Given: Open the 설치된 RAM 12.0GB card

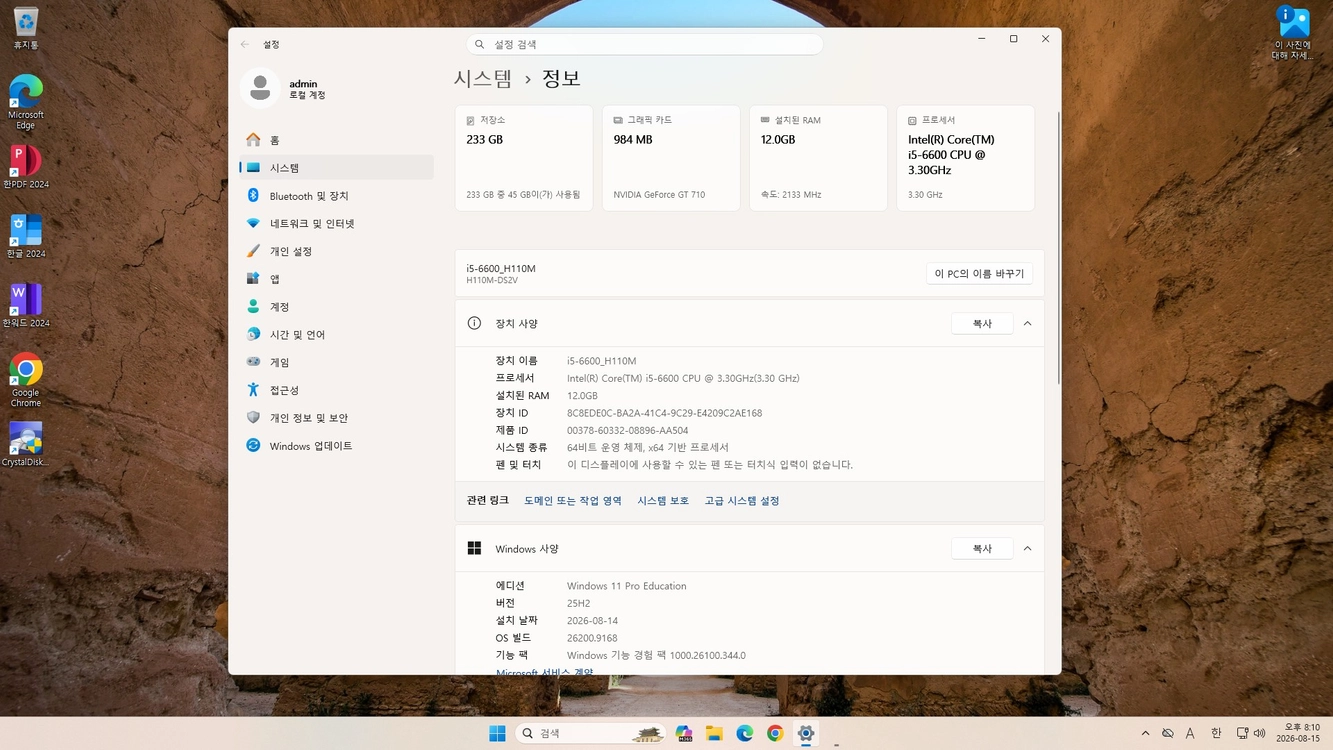Looking at the screenshot, I should tap(818, 158).
